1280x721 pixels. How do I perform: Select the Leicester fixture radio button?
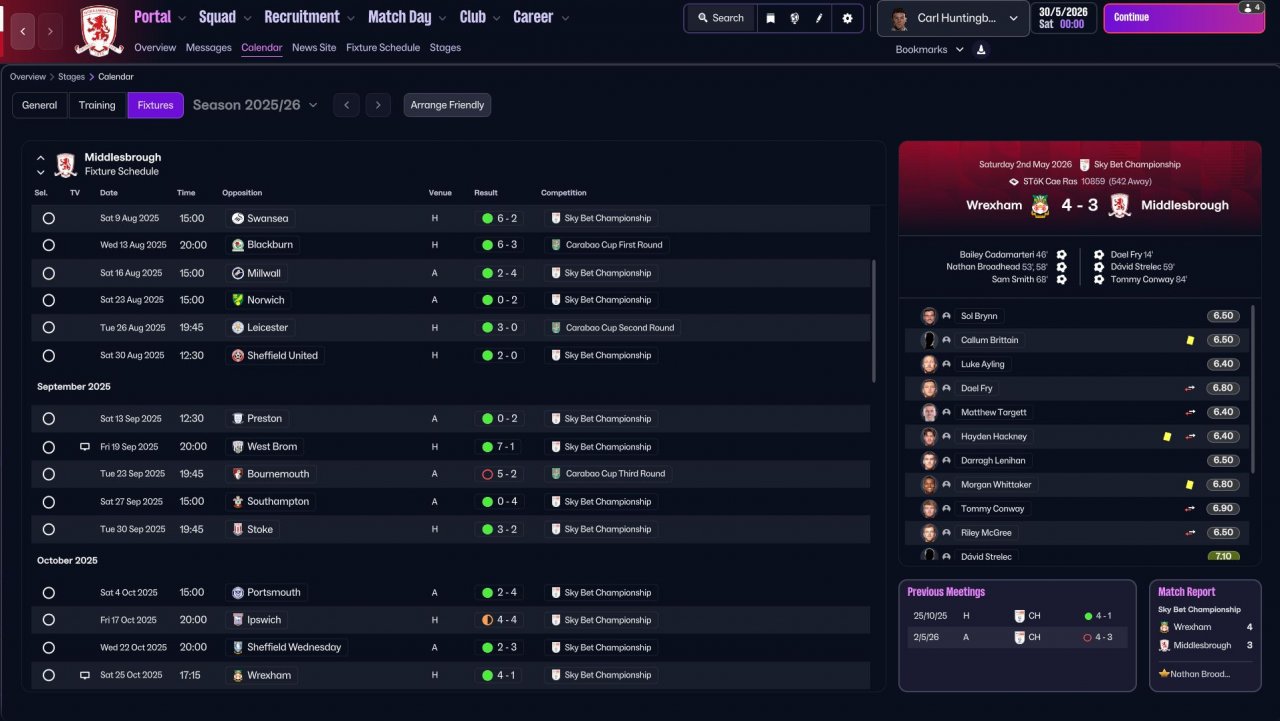click(49, 328)
